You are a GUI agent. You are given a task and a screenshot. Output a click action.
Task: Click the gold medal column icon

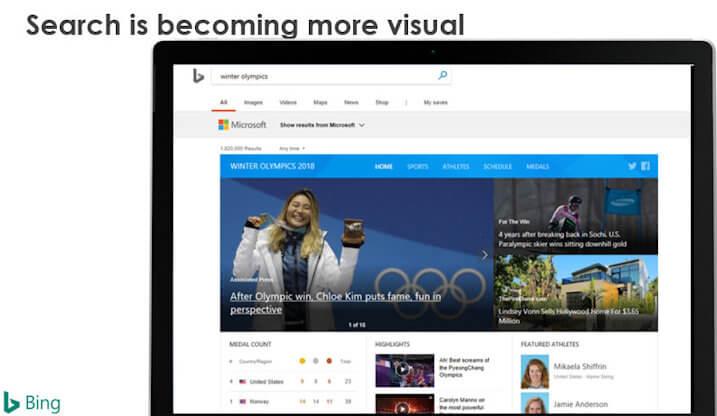click(x=302, y=361)
